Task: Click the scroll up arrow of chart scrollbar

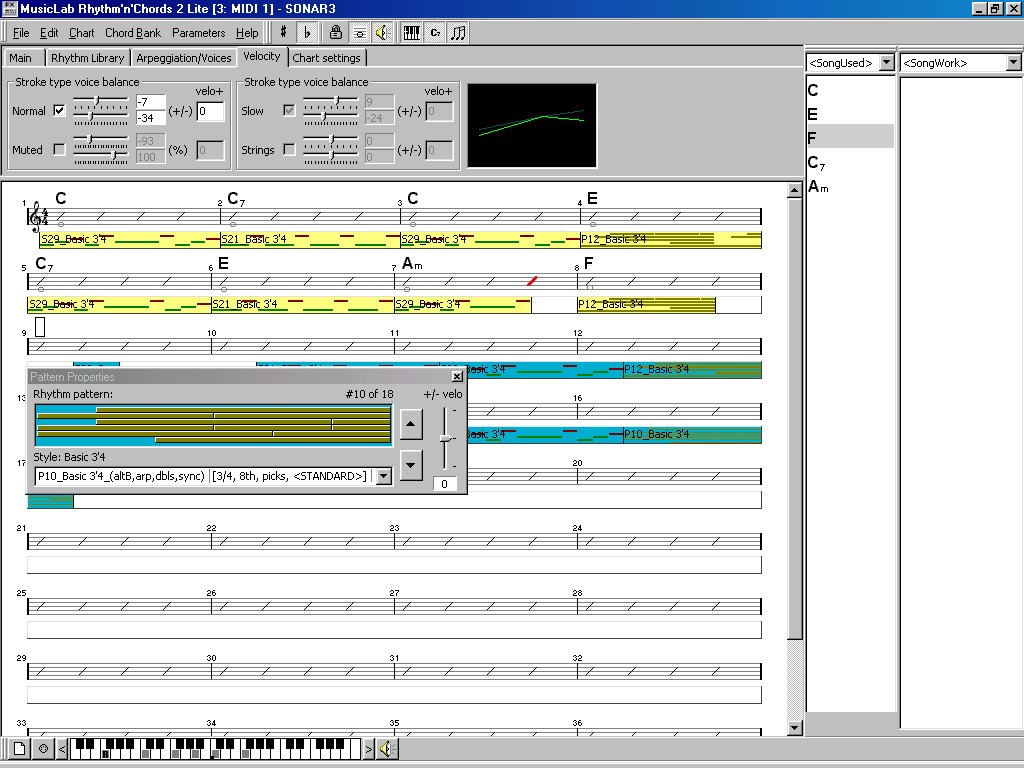Action: click(795, 191)
